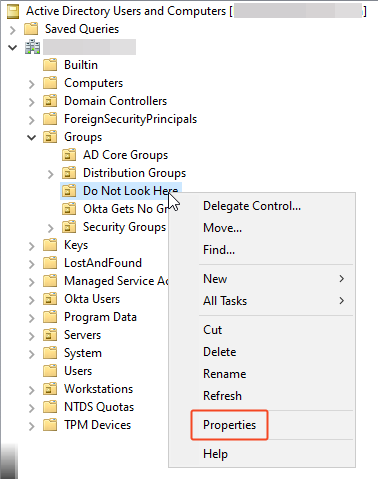Click the Computers folder icon
Screen dimensions: 378x479
point(50,83)
